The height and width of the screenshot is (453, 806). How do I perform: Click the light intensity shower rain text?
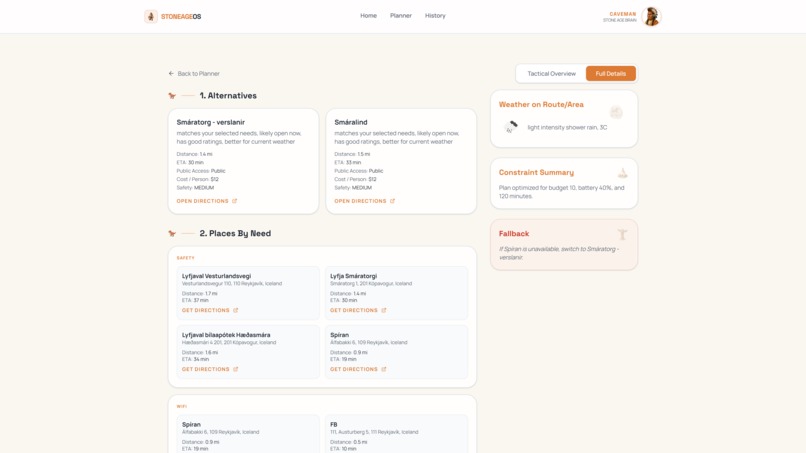pyautogui.click(x=567, y=127)
